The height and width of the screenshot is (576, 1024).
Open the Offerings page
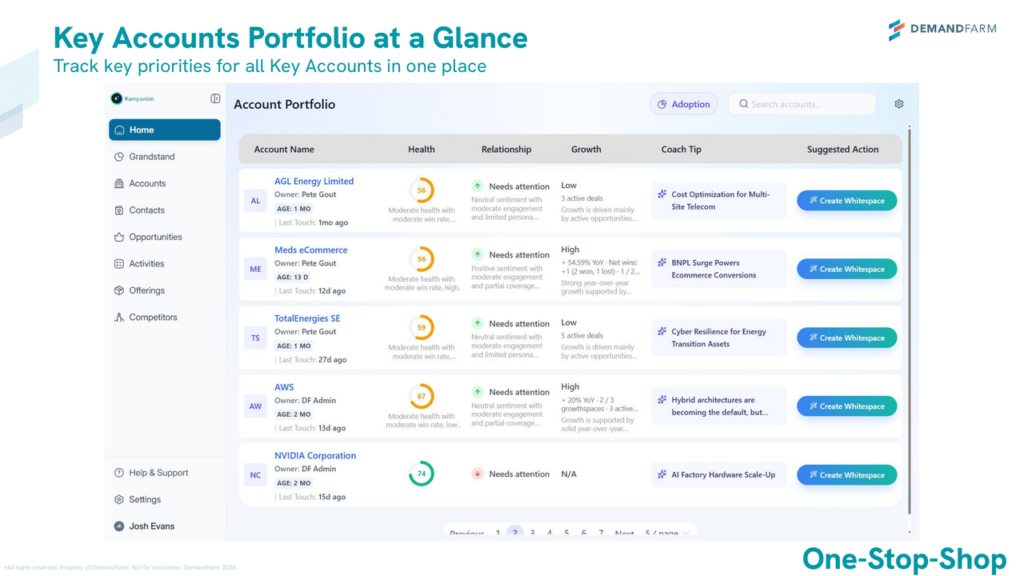147,290
